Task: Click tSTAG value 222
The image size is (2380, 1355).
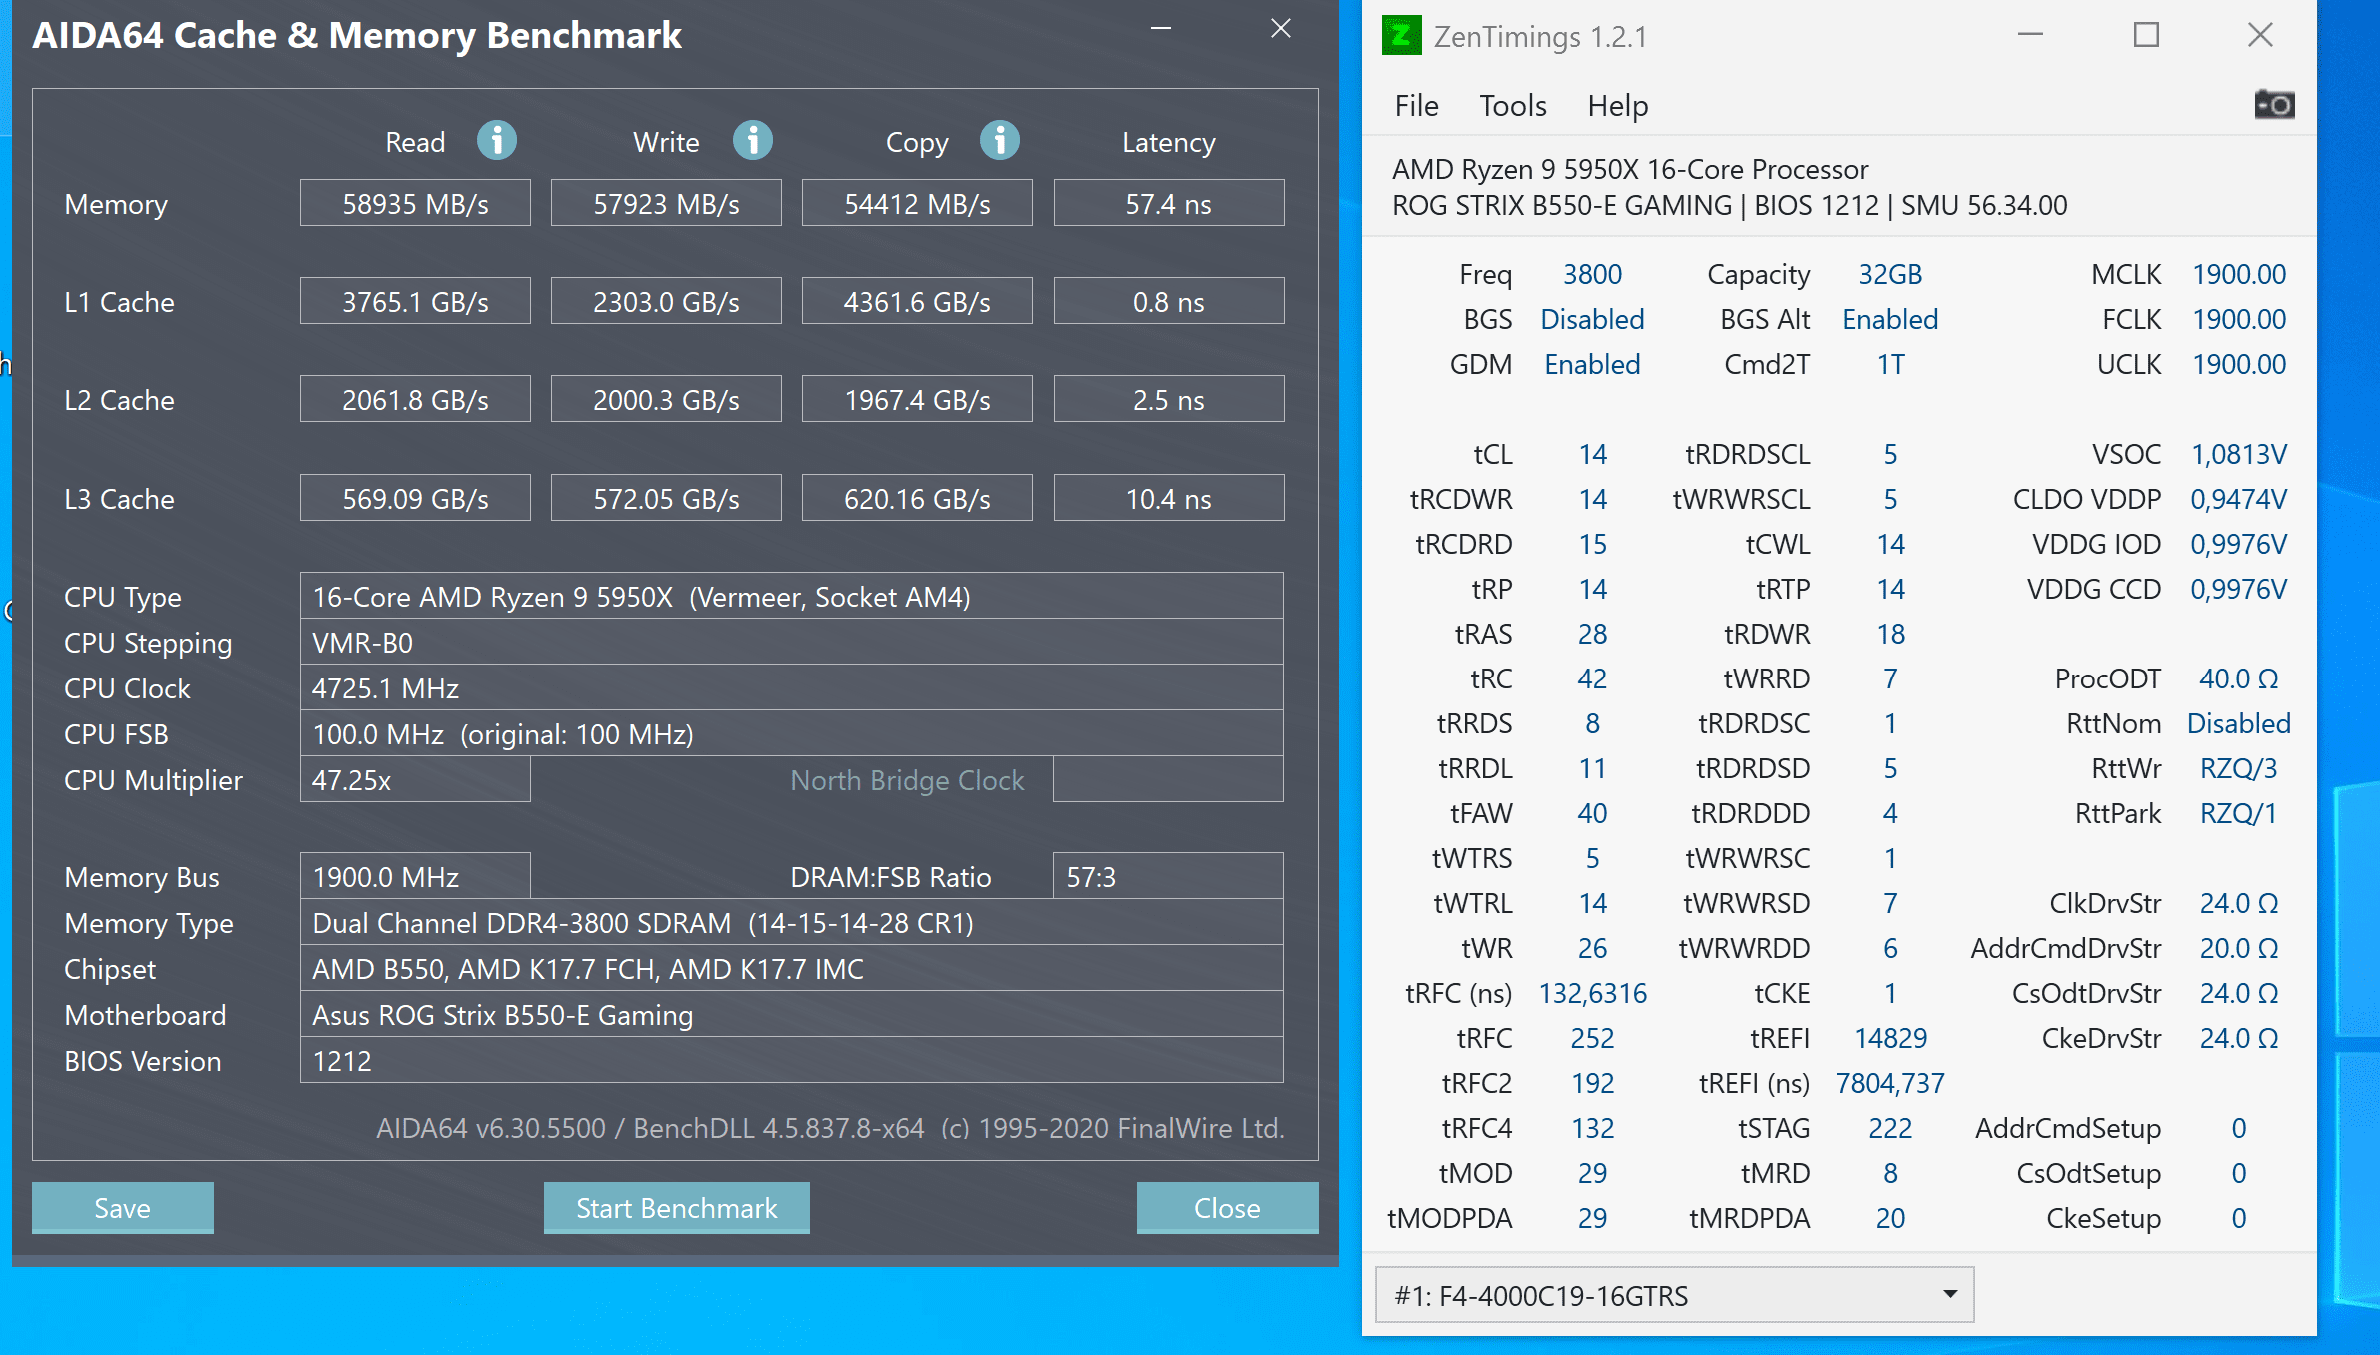Action: pos(1890,1128)
